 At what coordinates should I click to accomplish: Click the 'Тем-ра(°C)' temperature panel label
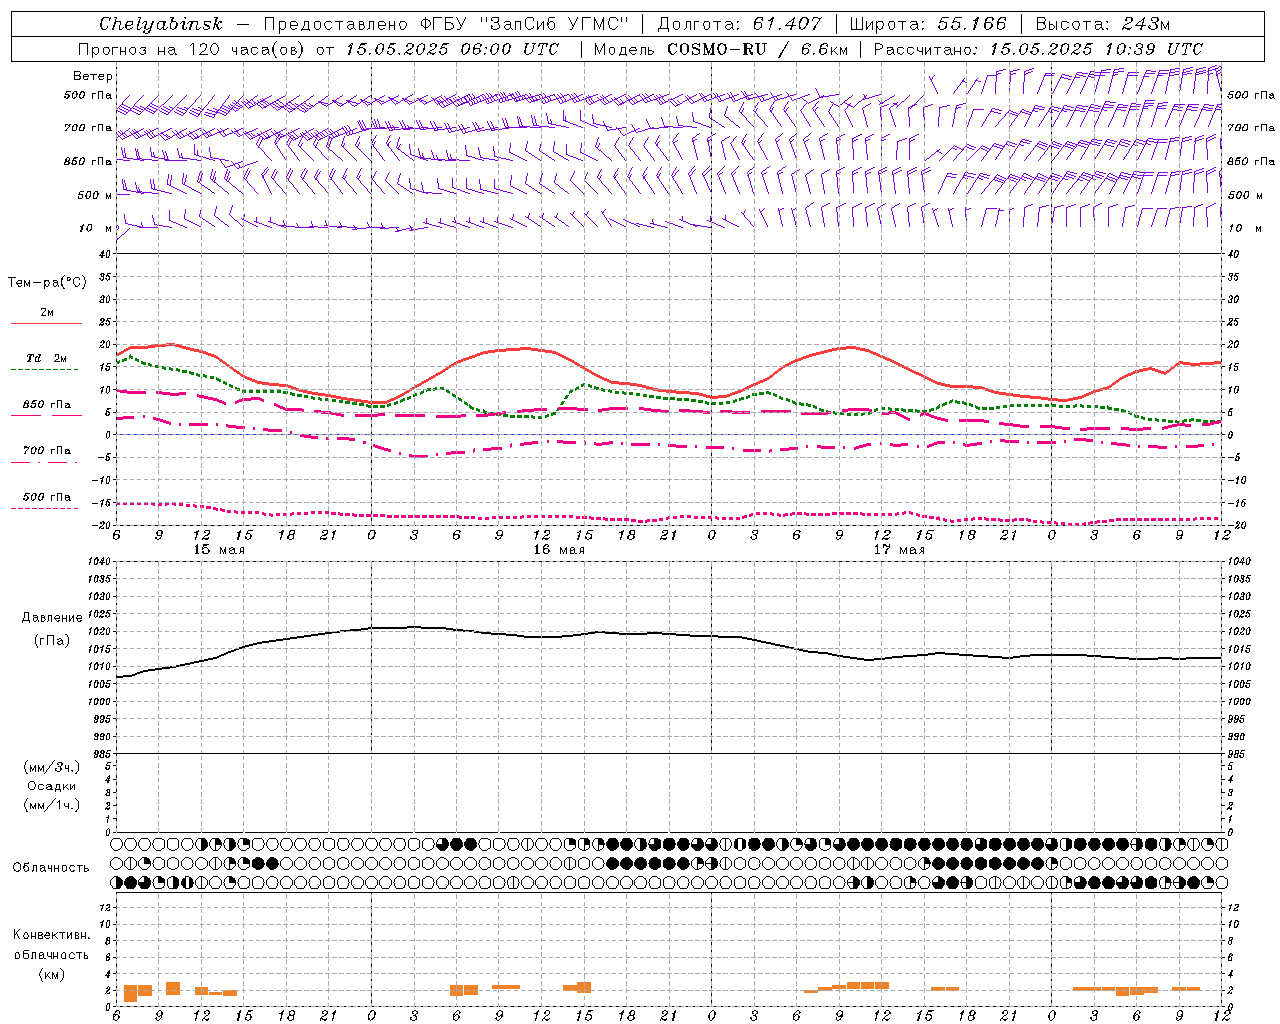coord(47,283)
